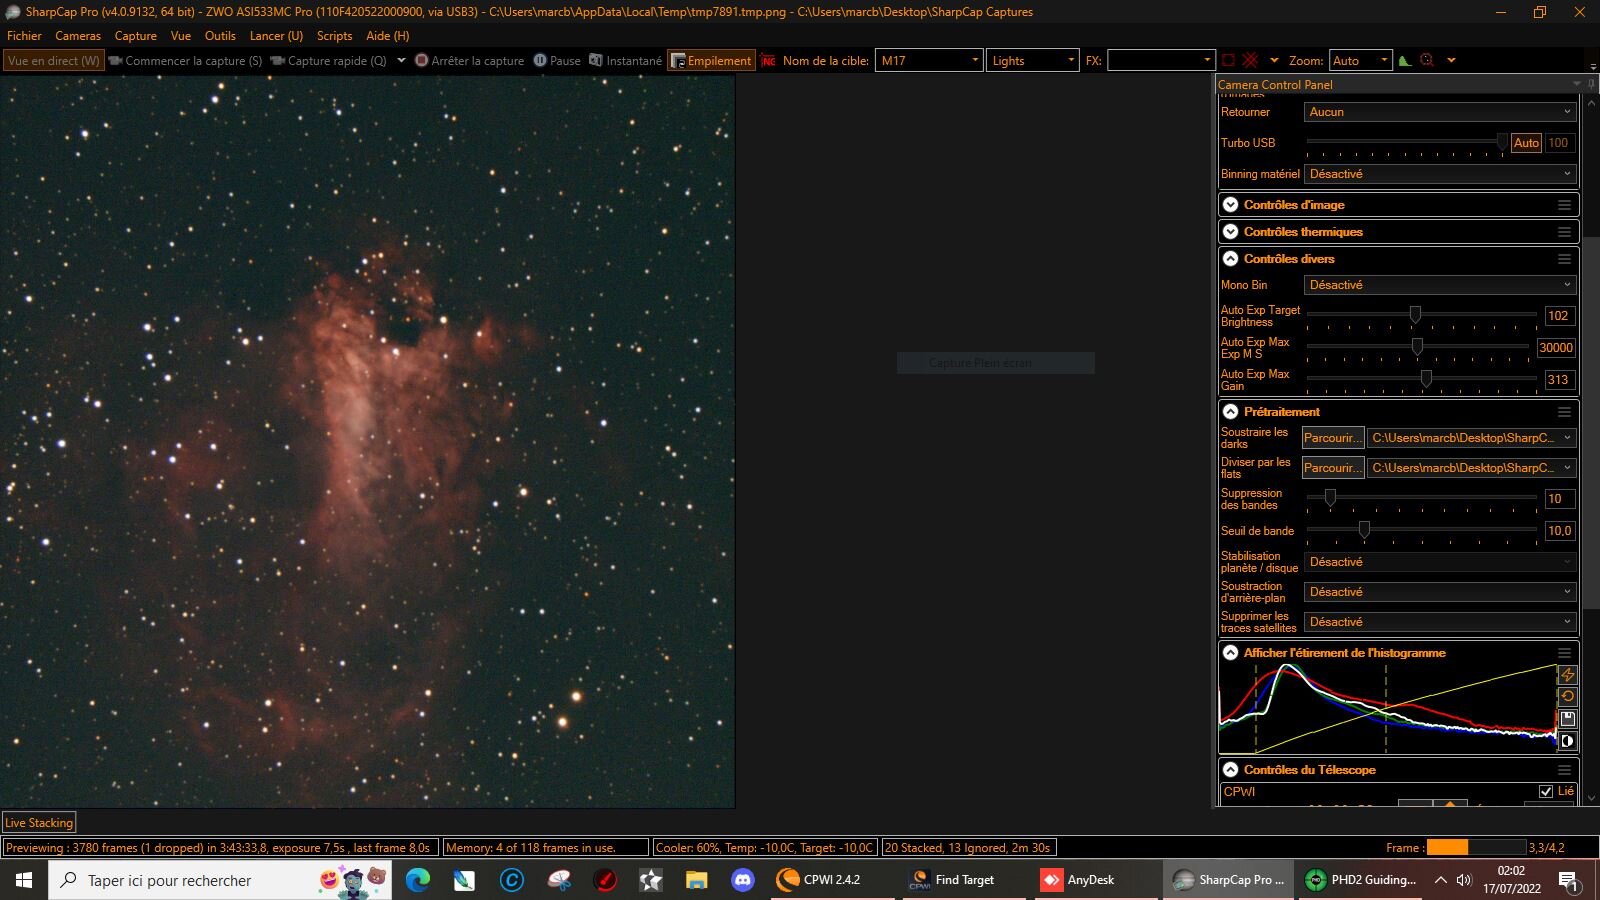Toggle the Auto button for Turbo USB
1600x900 pixels.
(x=1526, y=143)
